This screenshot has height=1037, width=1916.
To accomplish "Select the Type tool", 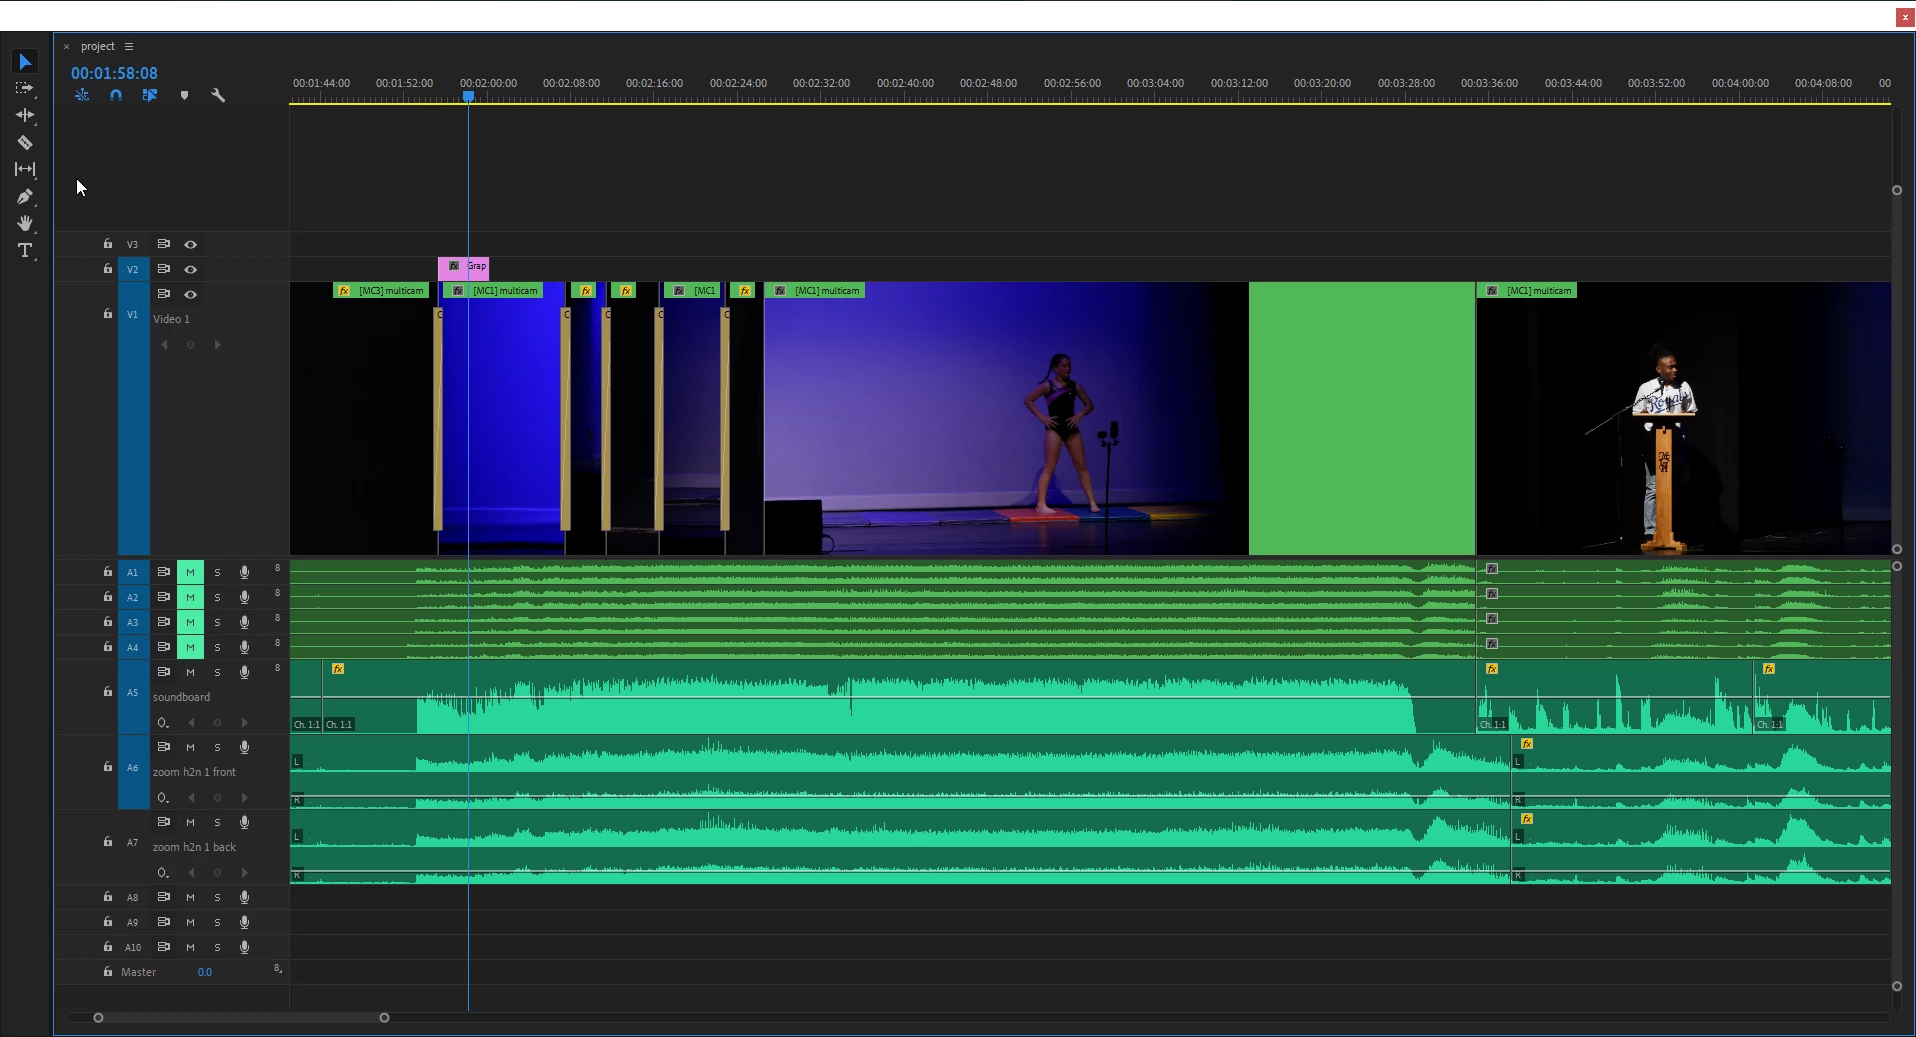I will (x=25, y=250).
